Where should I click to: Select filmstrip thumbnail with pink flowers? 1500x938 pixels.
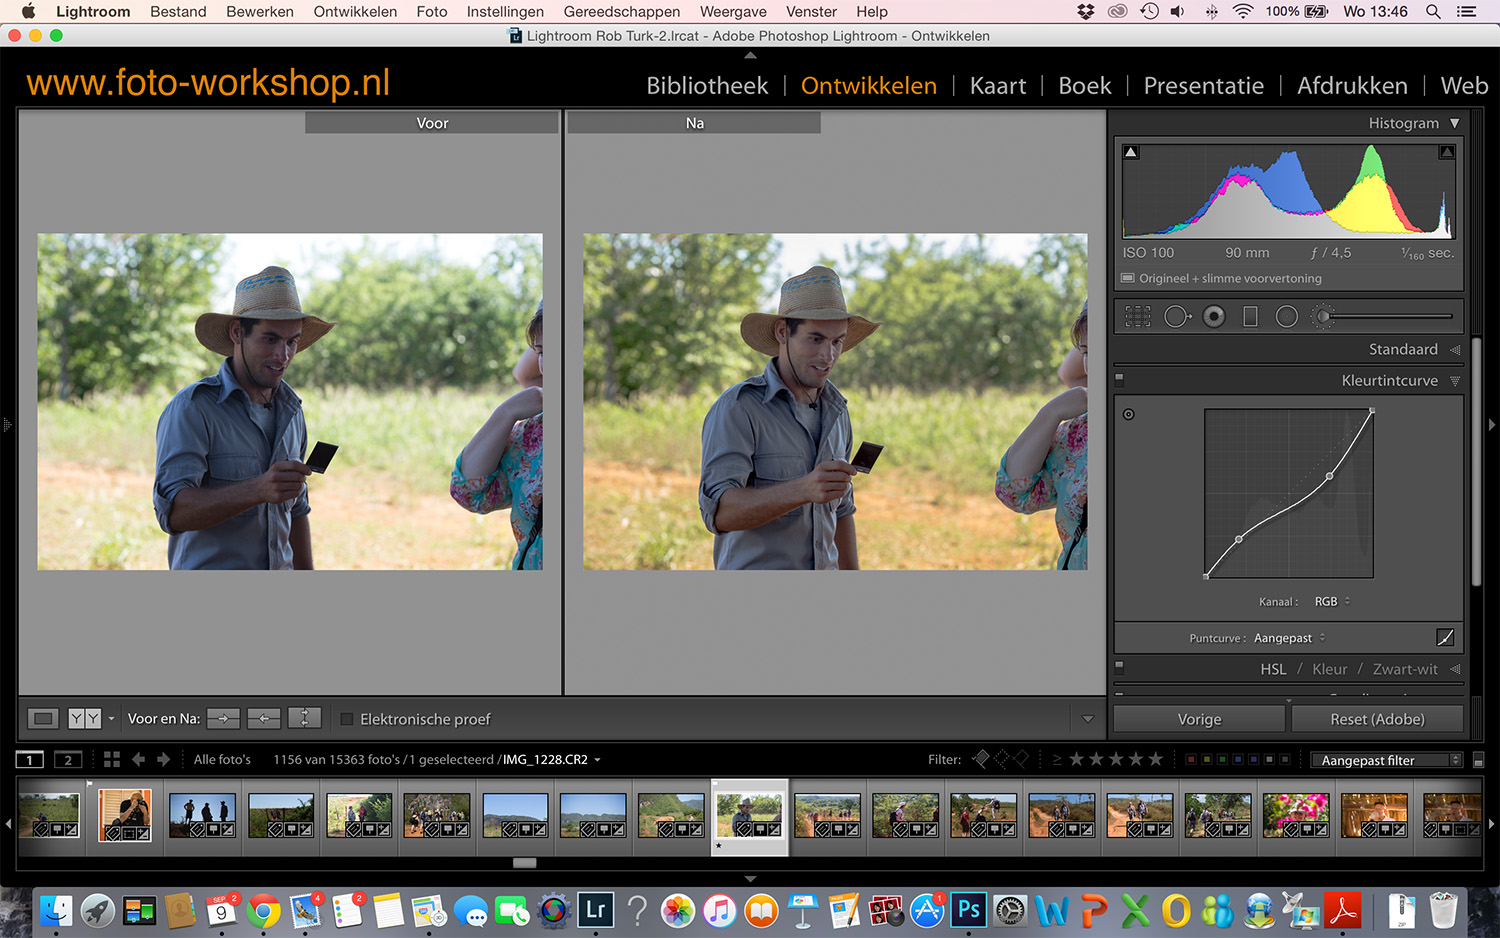click(1296, 815)
